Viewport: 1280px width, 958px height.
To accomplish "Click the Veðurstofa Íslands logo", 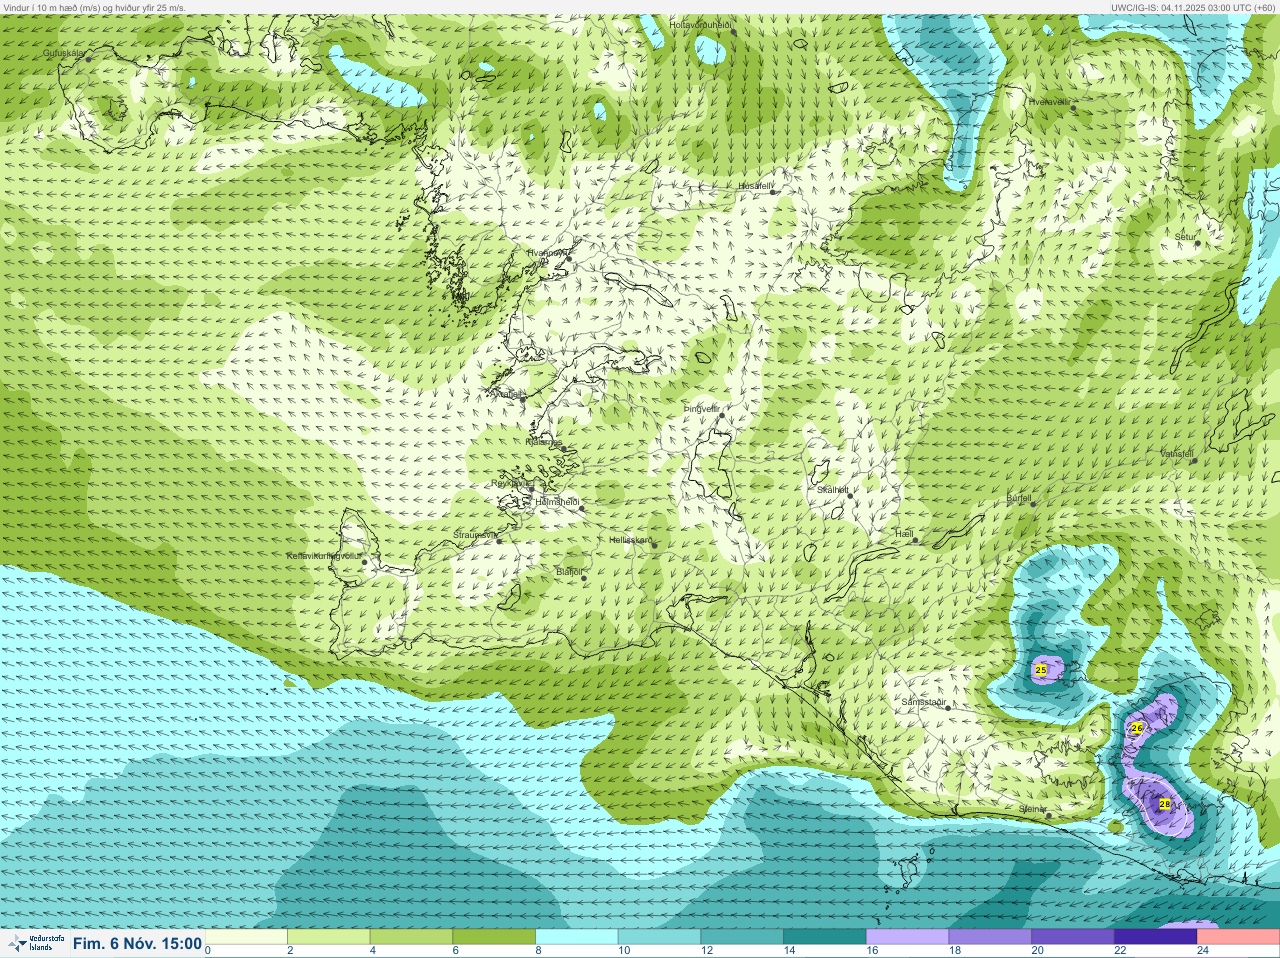I will (34, 943).
